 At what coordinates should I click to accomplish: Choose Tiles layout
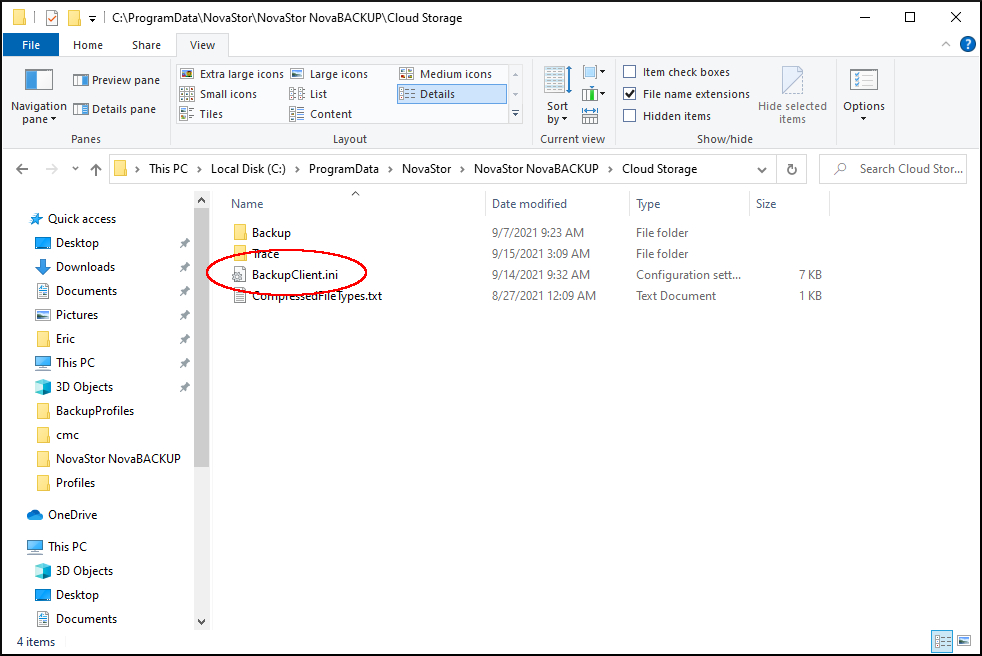202,114
